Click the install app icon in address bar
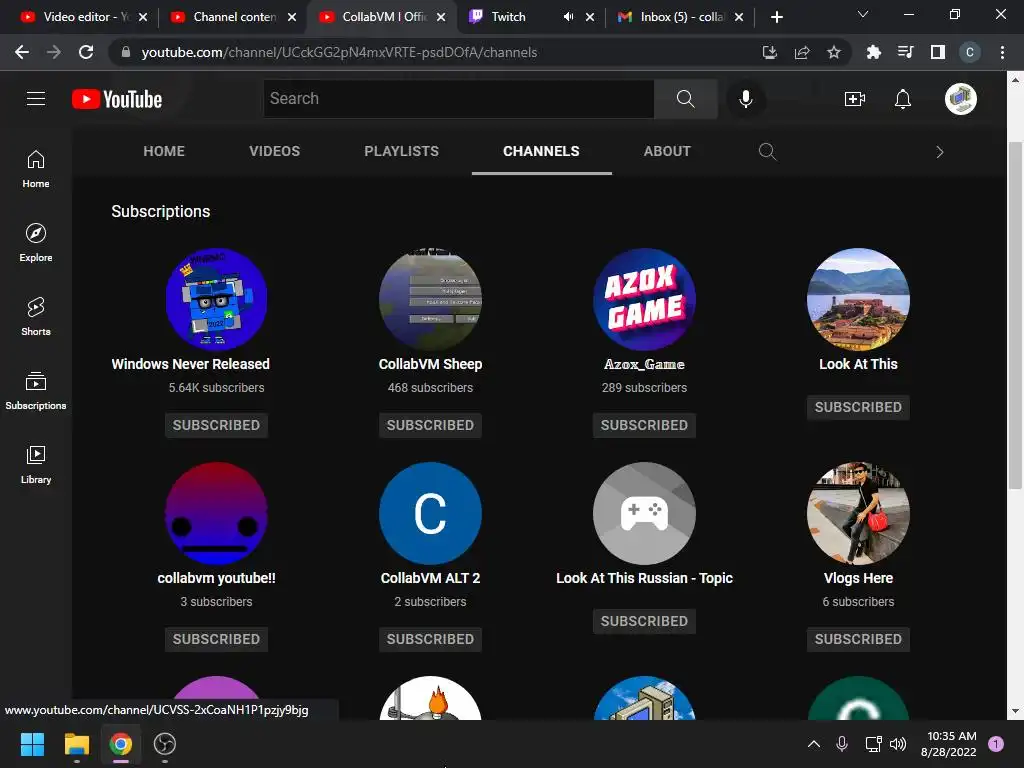This screenshot has height=768, width=1024. 770,52
